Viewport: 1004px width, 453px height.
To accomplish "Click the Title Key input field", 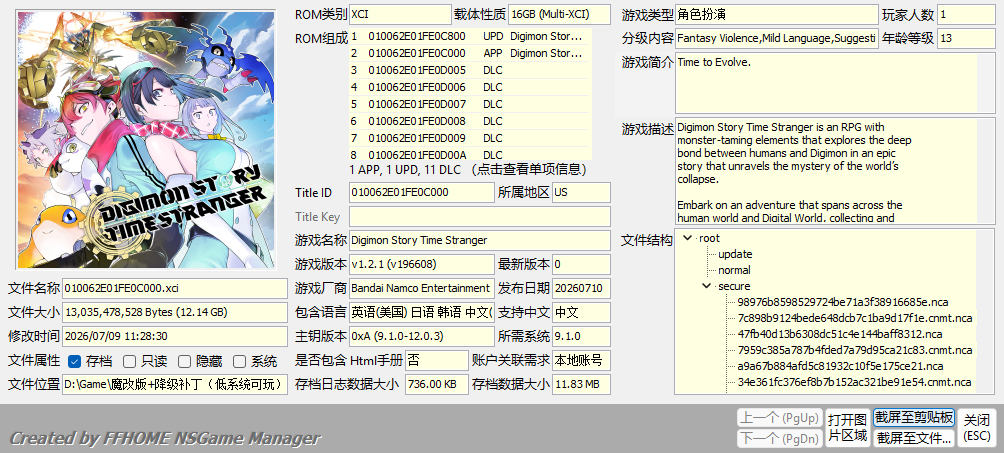I will click(480, 217).
